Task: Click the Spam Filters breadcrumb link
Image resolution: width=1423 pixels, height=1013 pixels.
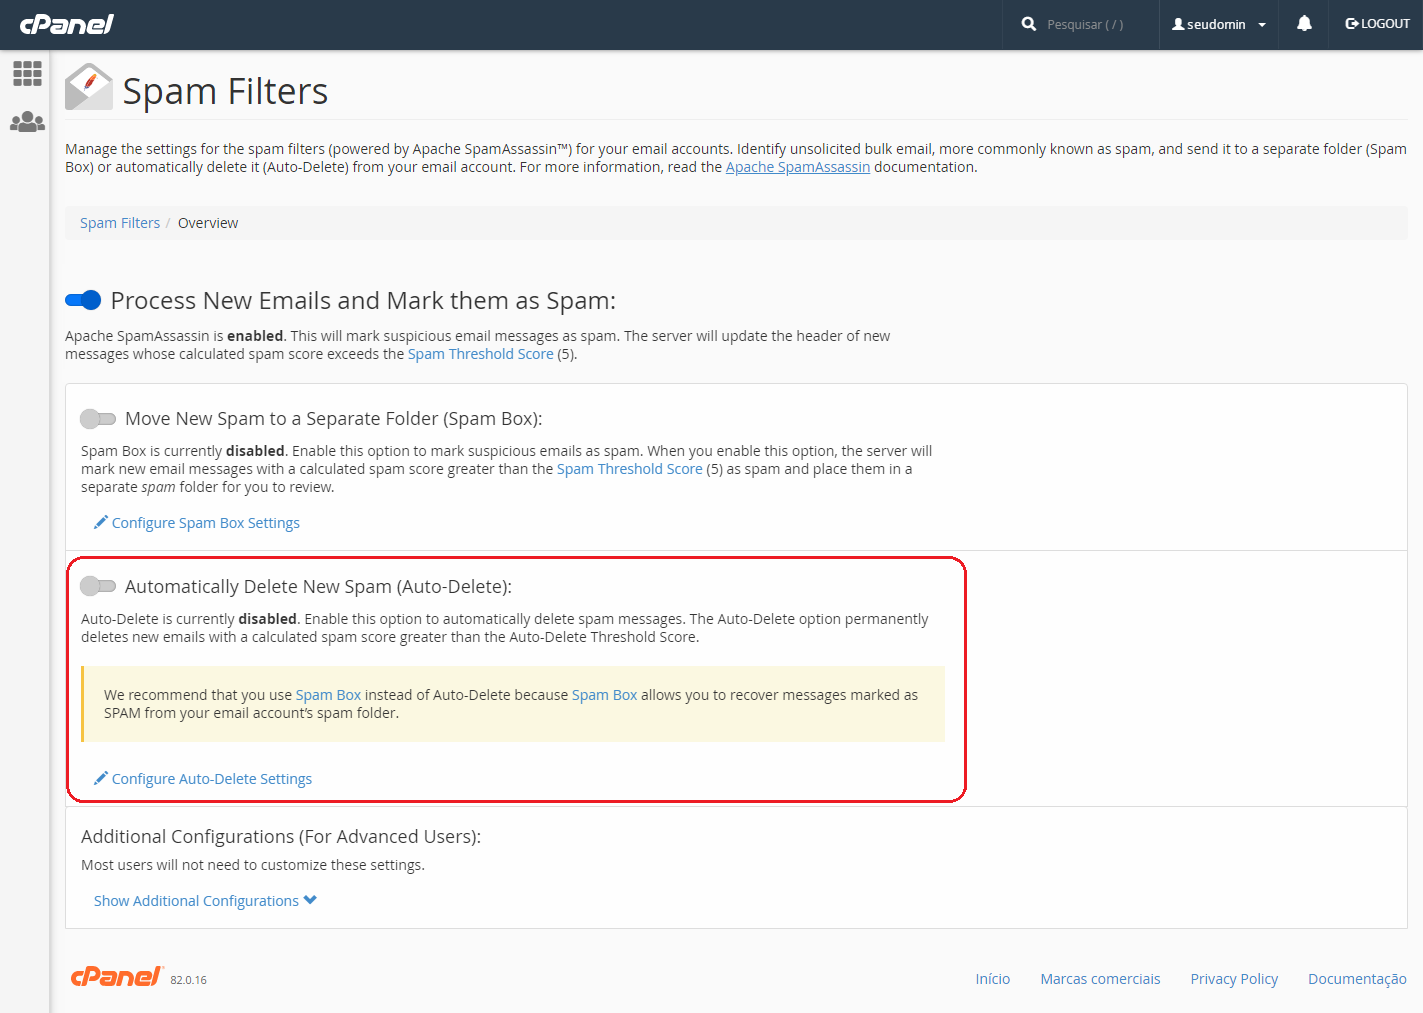Action: [120, 223]
